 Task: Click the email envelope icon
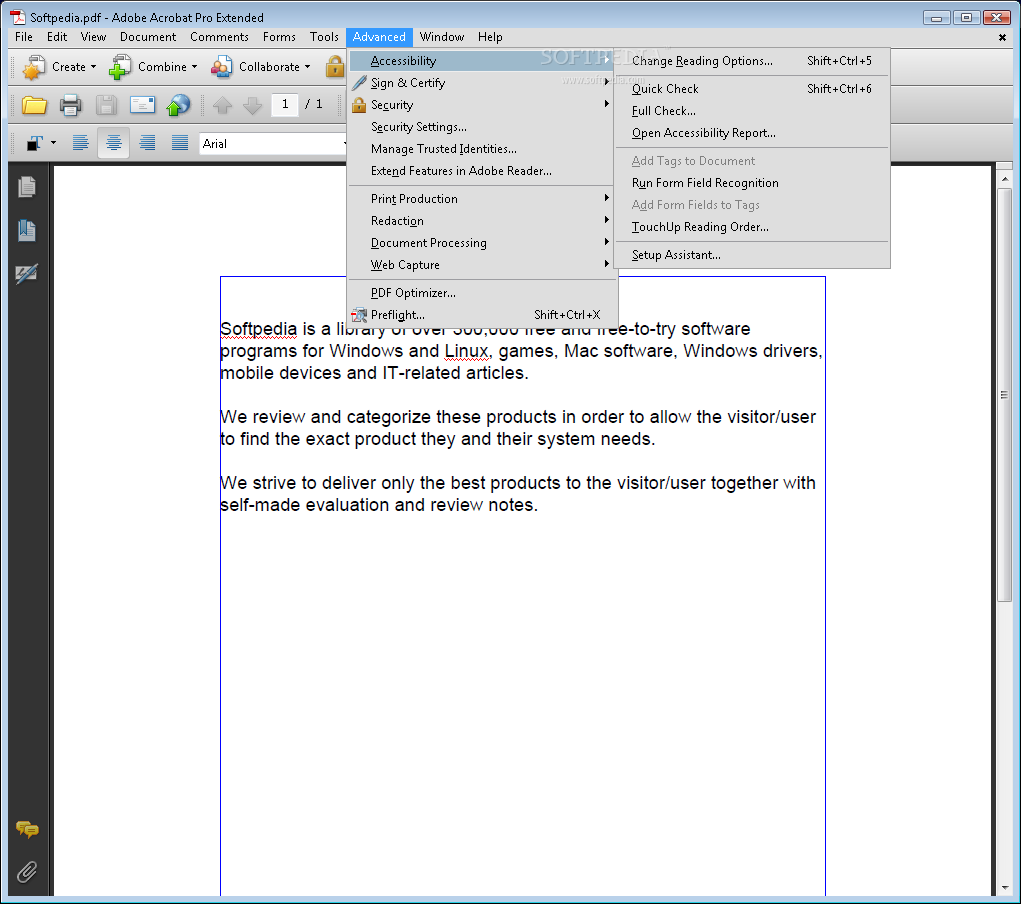[142, 104]
